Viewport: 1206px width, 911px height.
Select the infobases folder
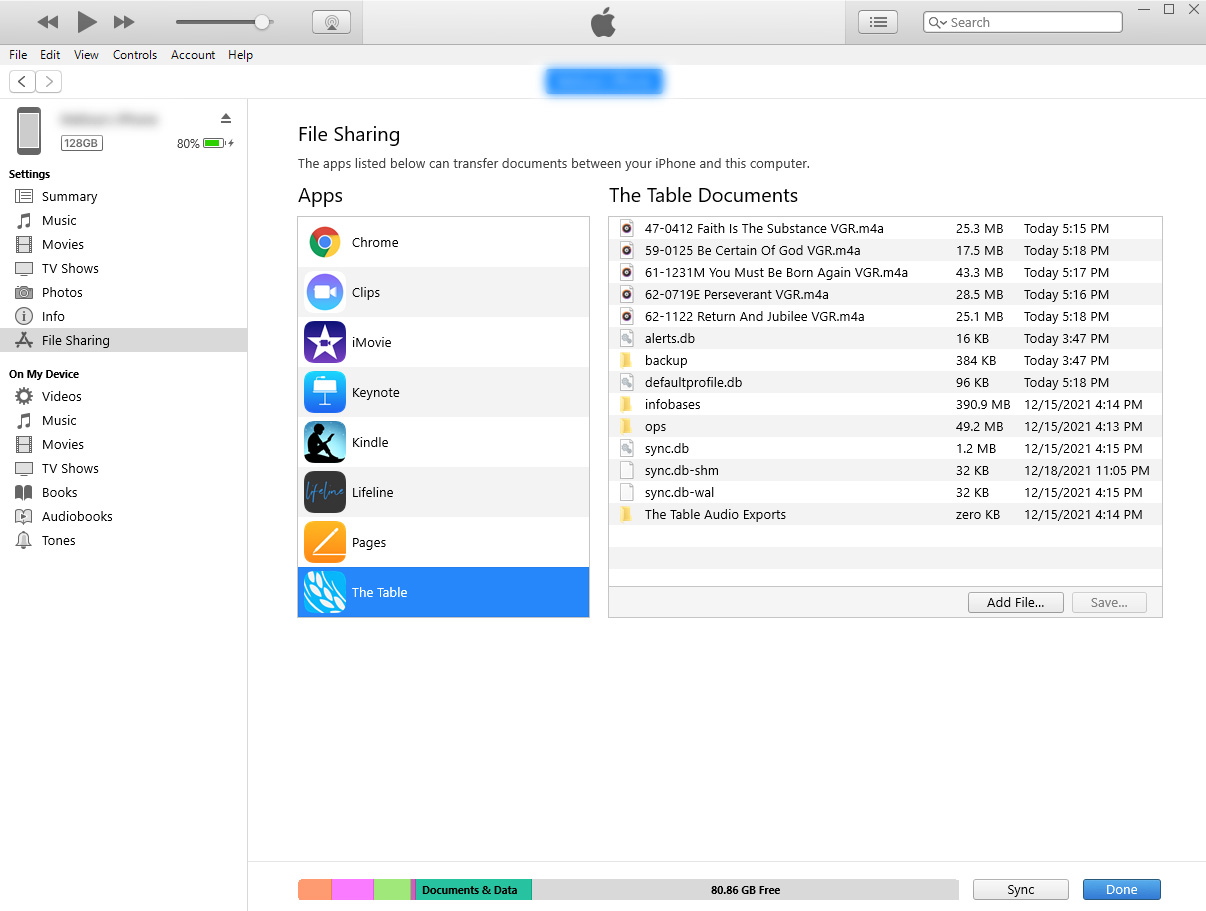[885, 404]
